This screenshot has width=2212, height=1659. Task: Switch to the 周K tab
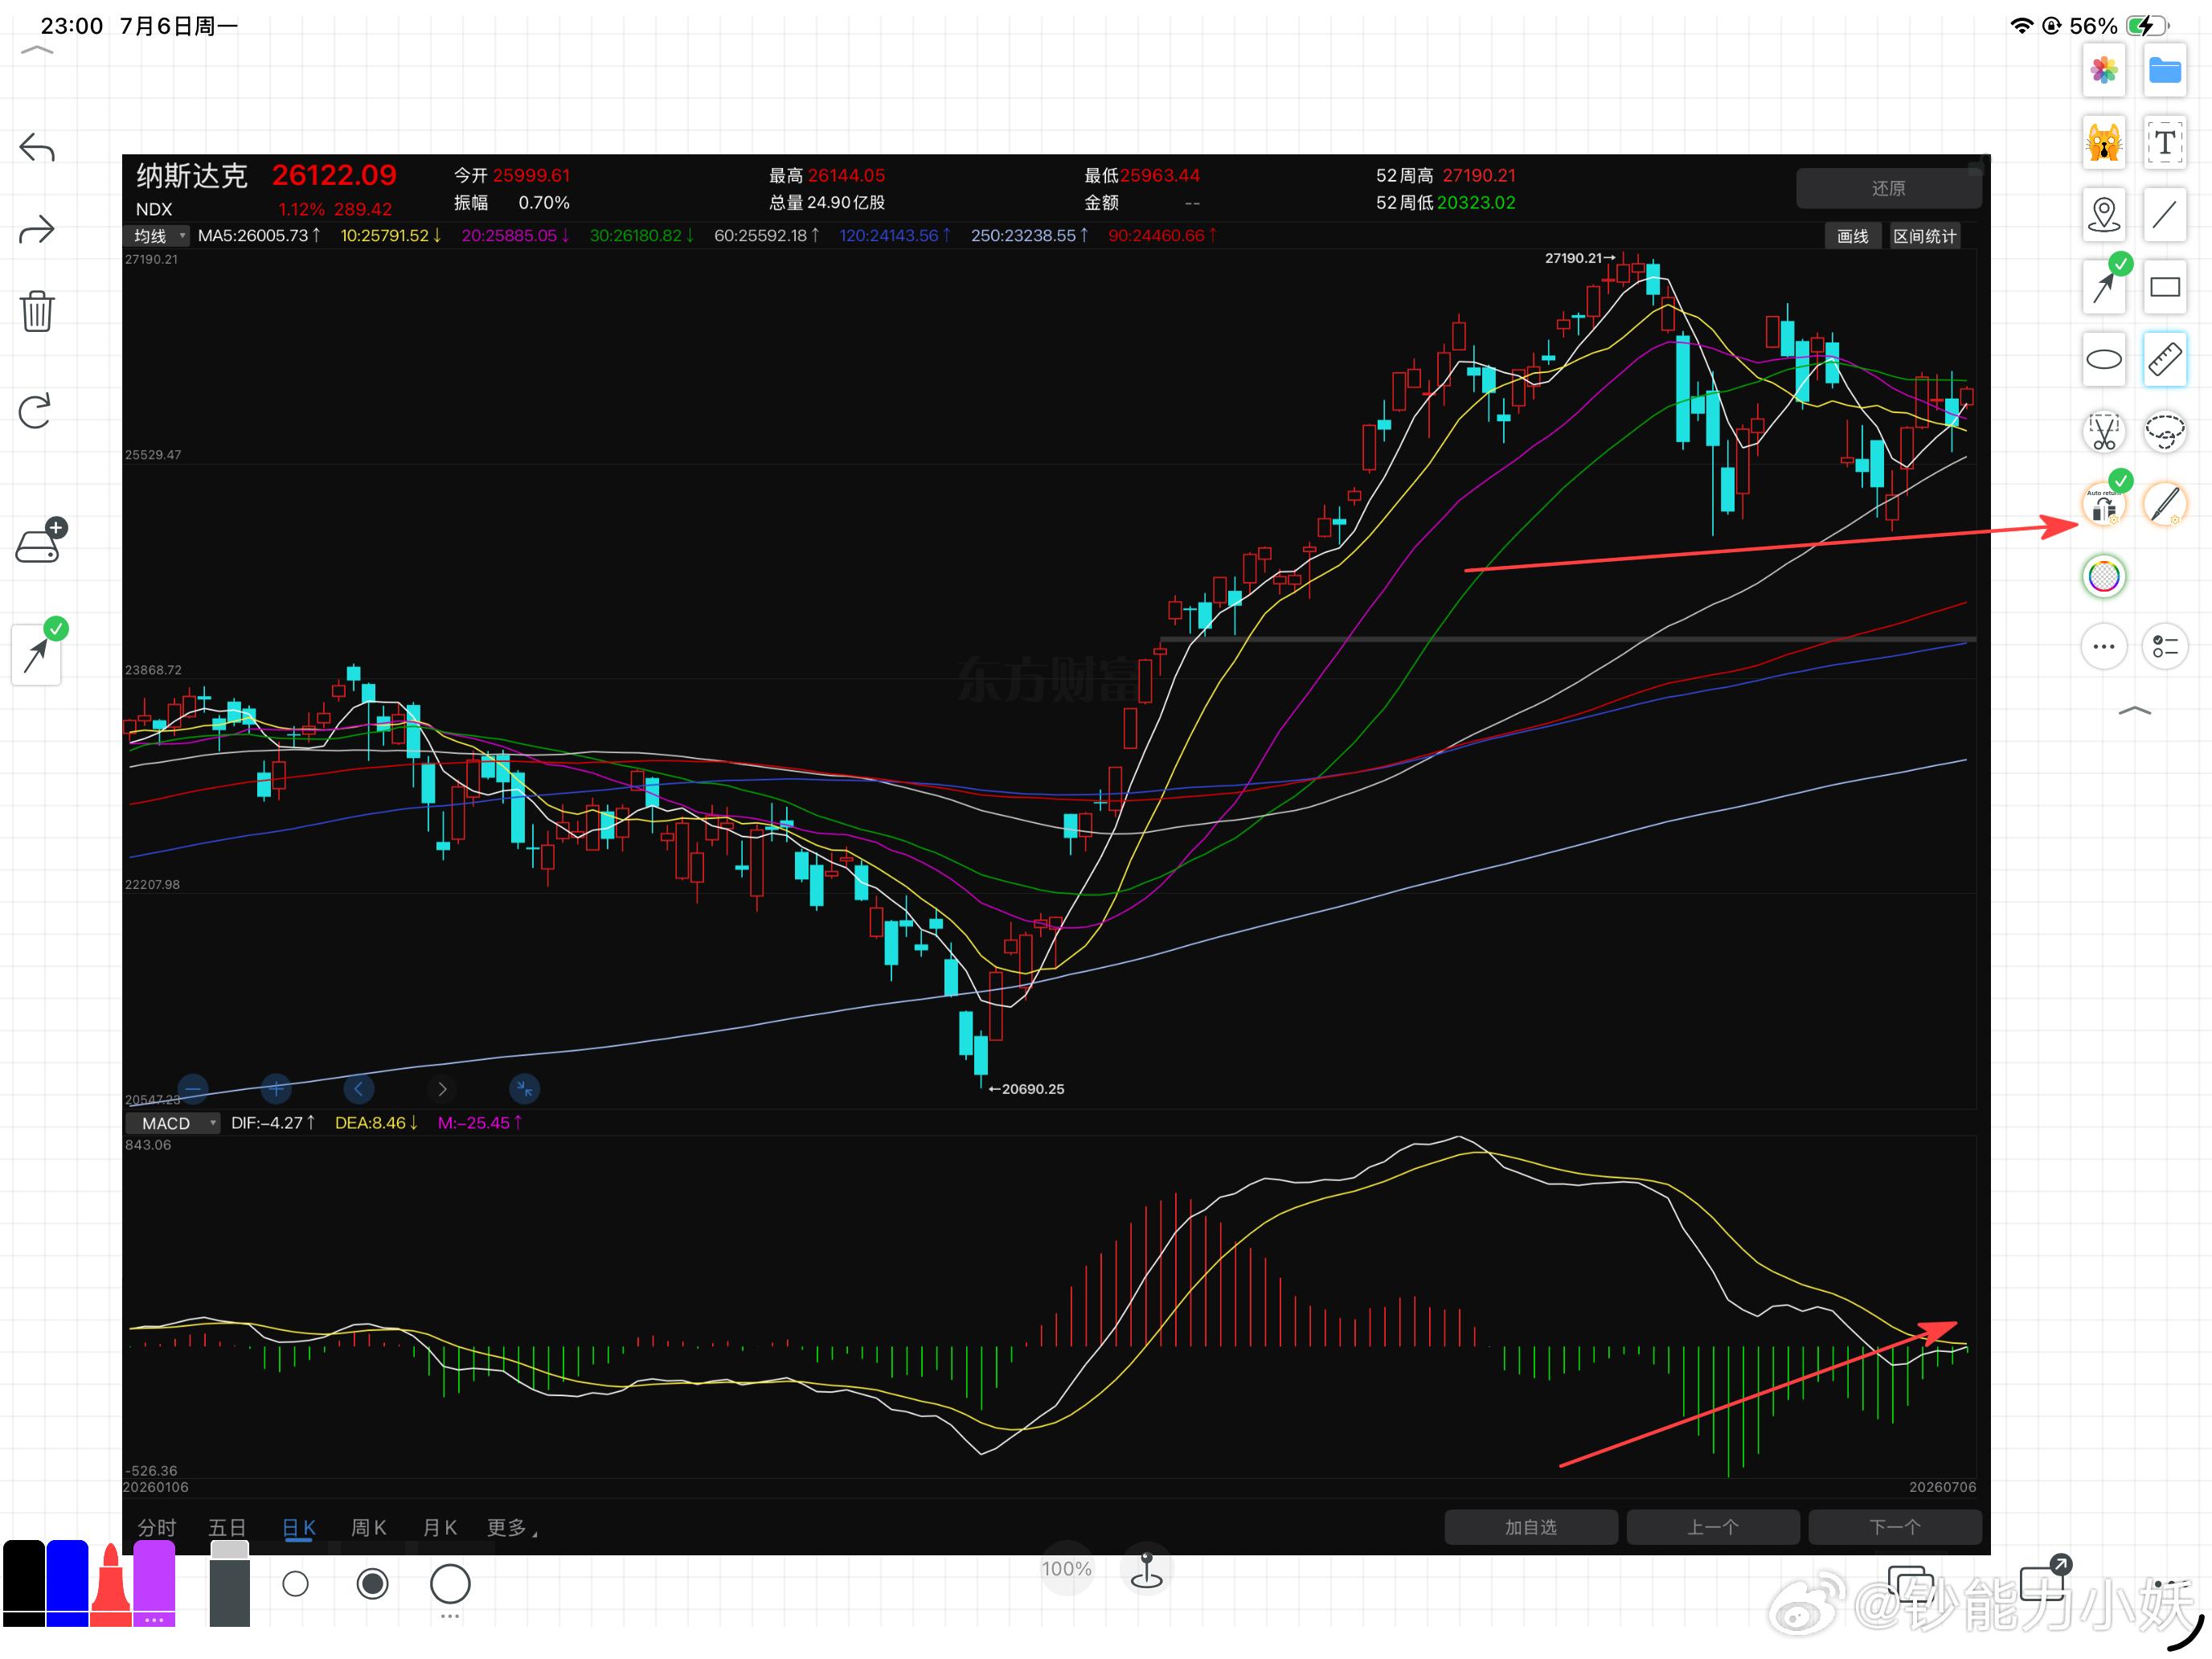[x=369, y=1527]
